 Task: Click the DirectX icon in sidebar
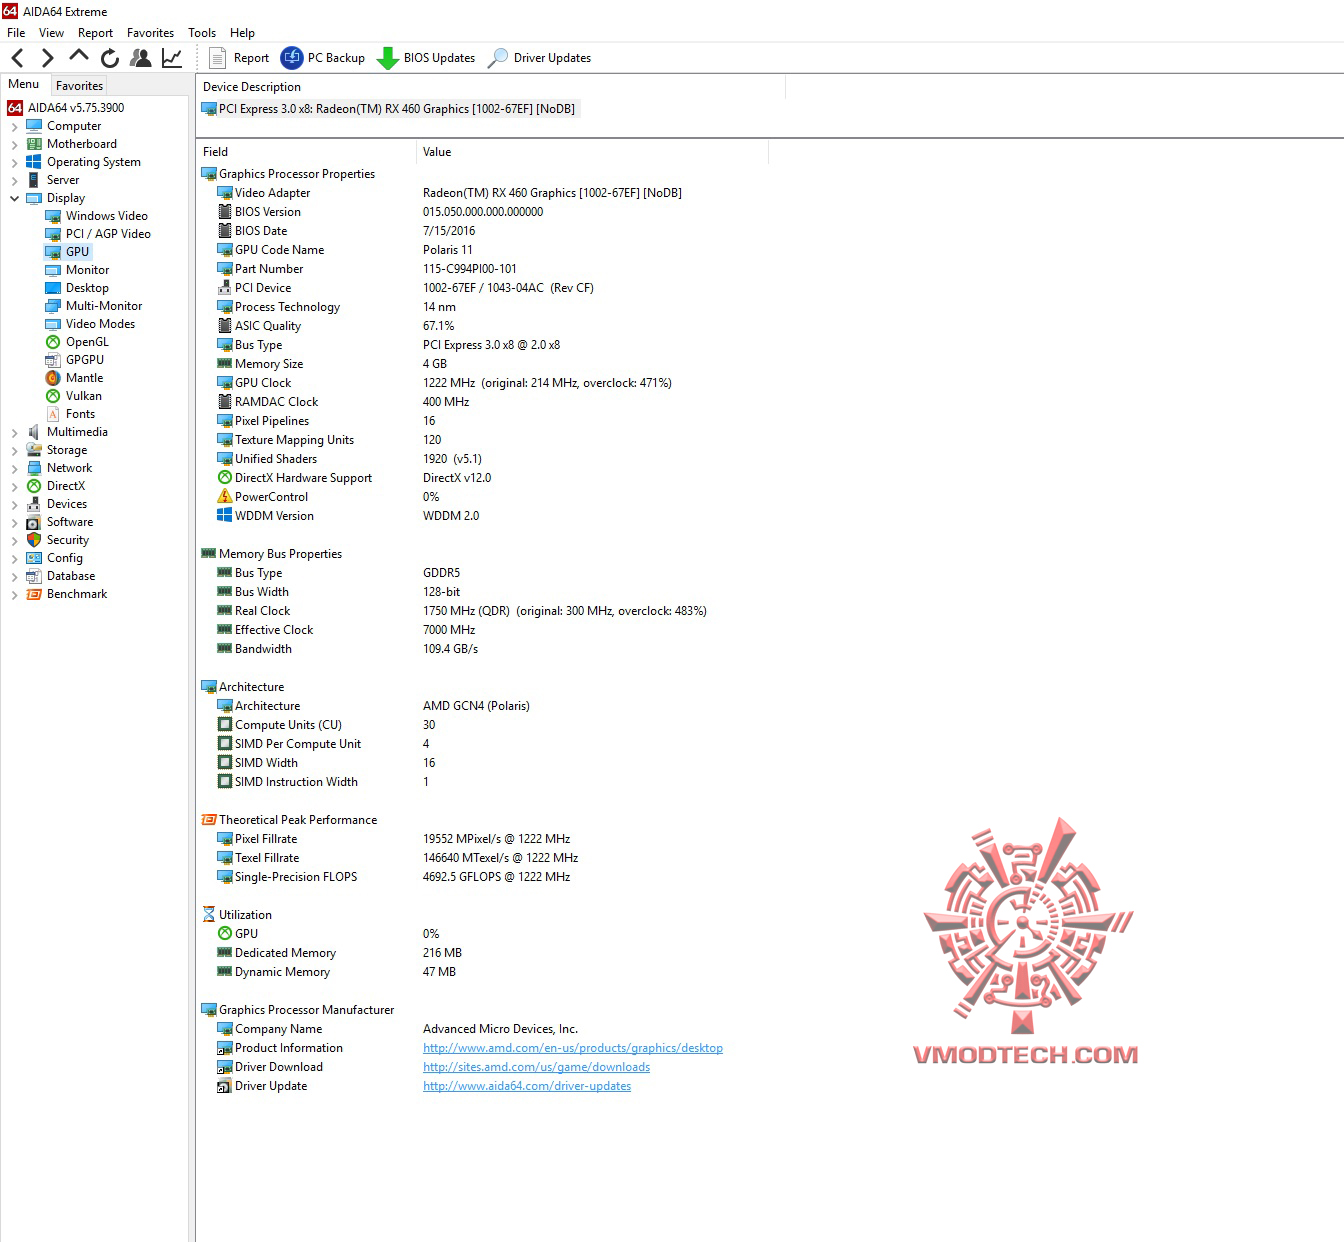(x=34, y=486)
